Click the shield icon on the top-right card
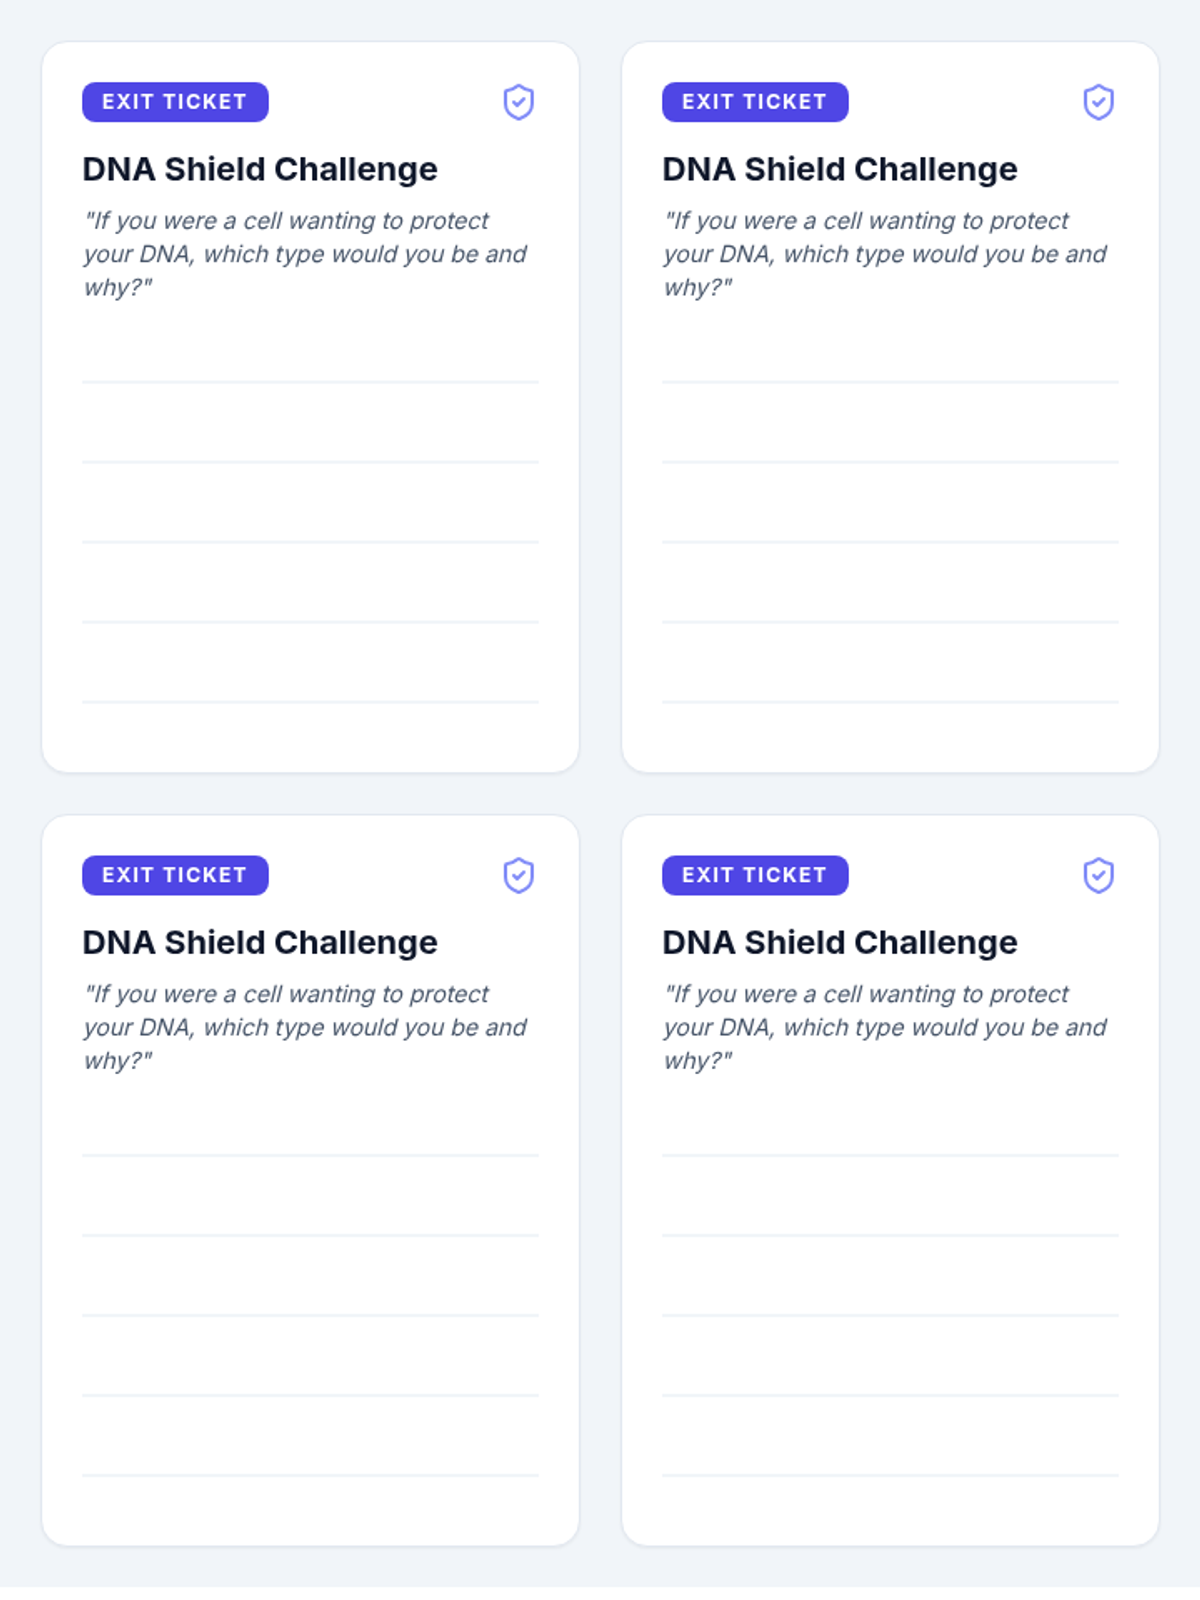 (x=1098, y=102)
